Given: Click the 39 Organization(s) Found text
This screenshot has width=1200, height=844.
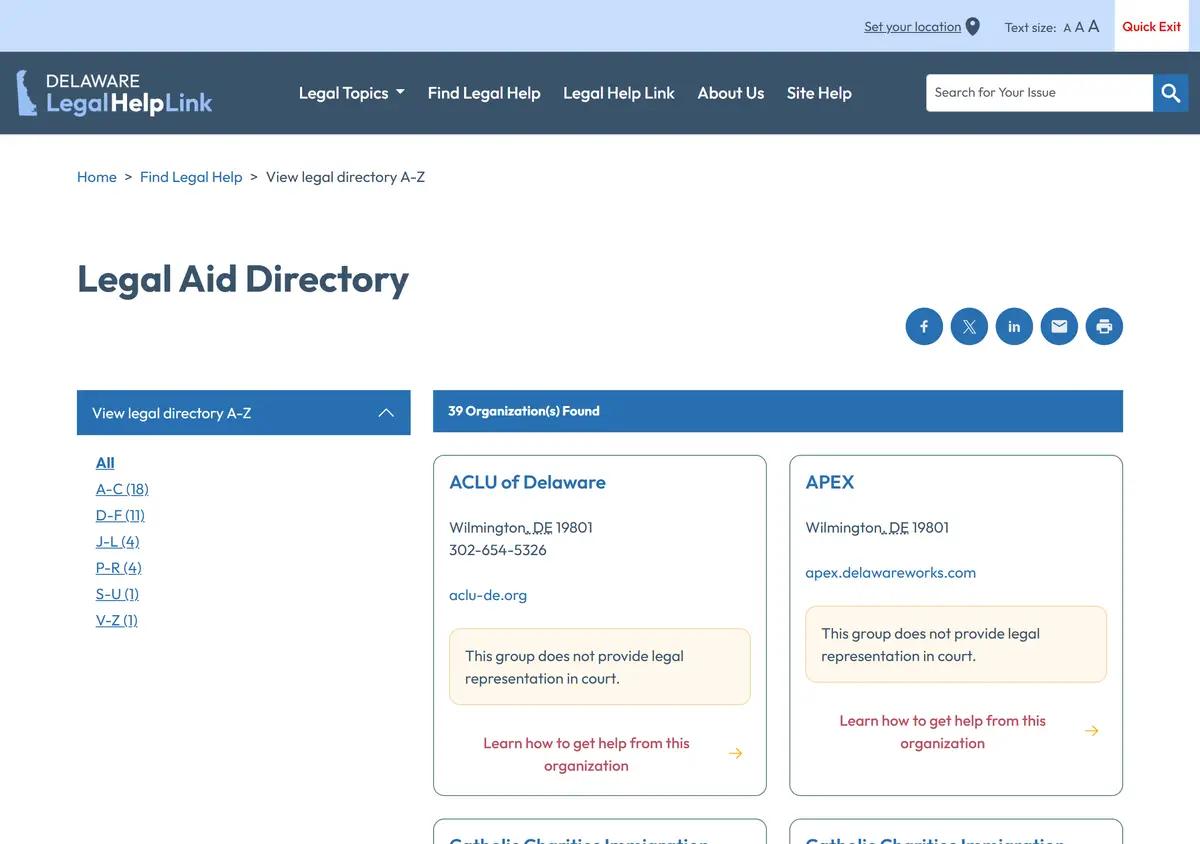Looking at the screenshot, I should [524, 411].
